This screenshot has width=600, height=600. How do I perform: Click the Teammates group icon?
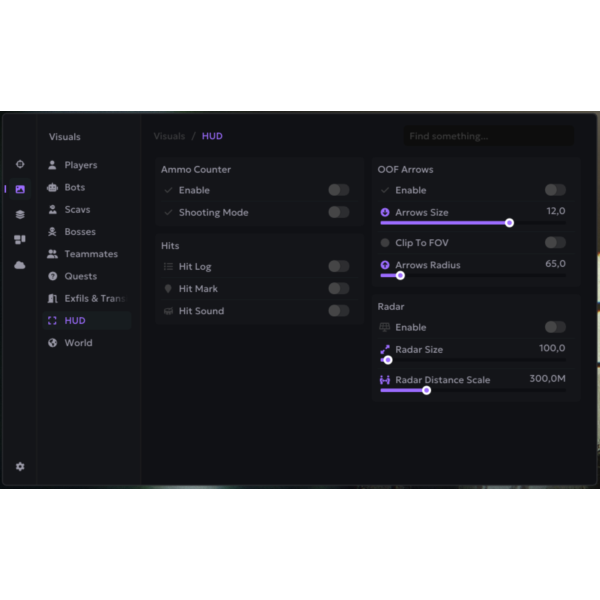tap(52, 254)
